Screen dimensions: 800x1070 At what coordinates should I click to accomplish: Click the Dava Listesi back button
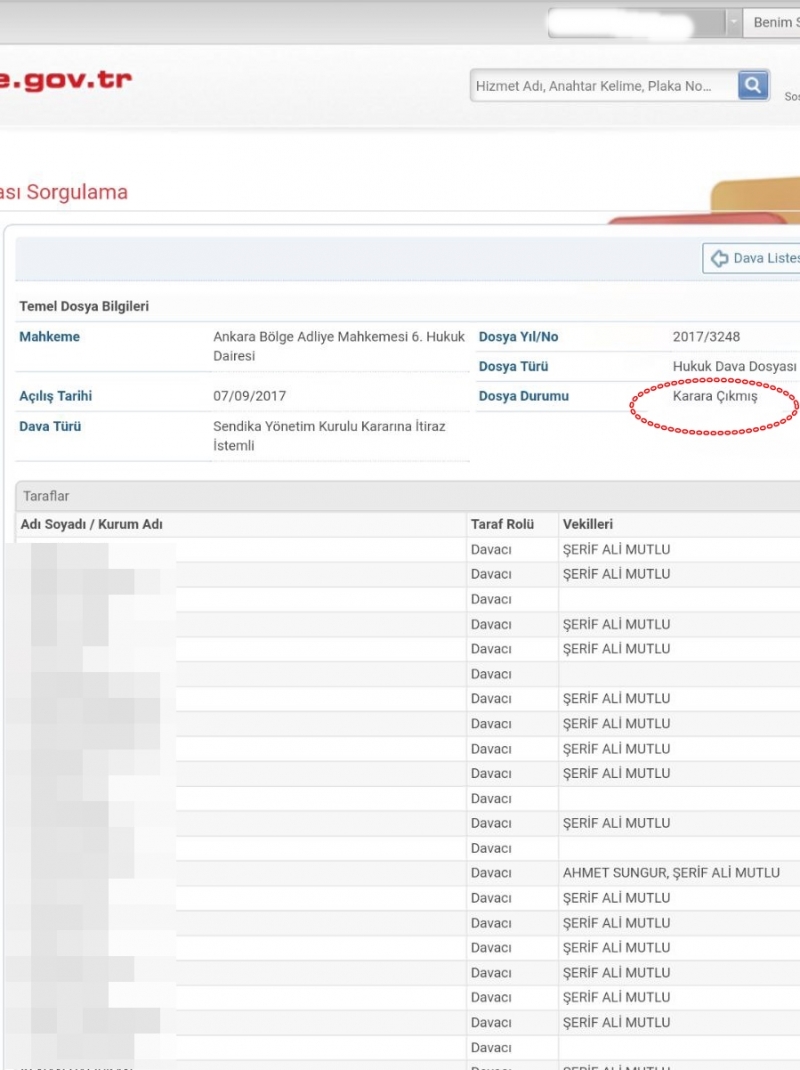pos(752,259)
